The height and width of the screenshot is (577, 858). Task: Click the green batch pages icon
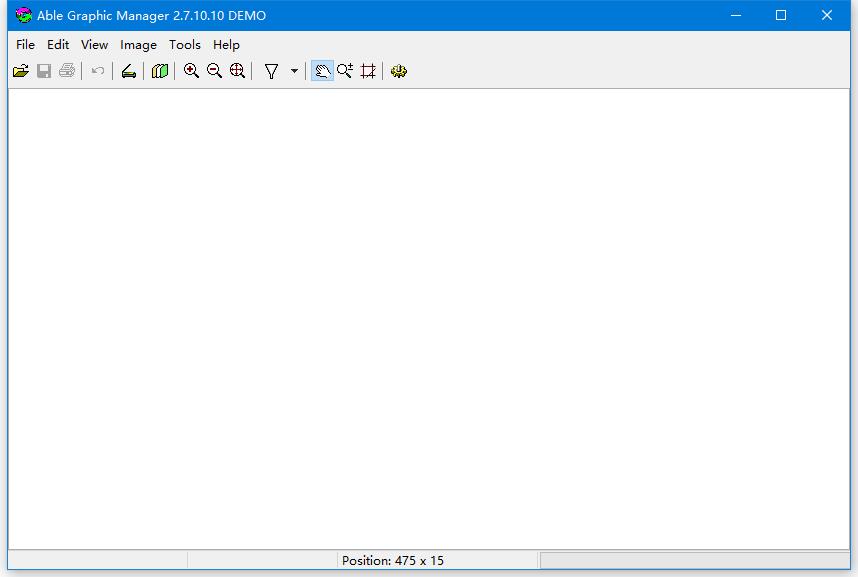coord(160,71)
